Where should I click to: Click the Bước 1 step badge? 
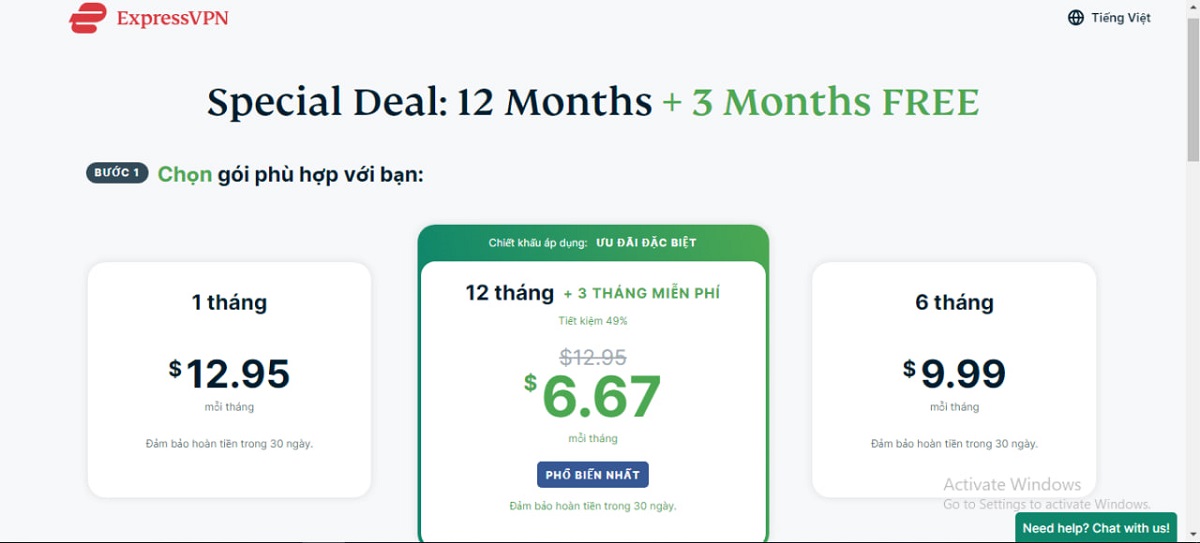coord(117,173)
